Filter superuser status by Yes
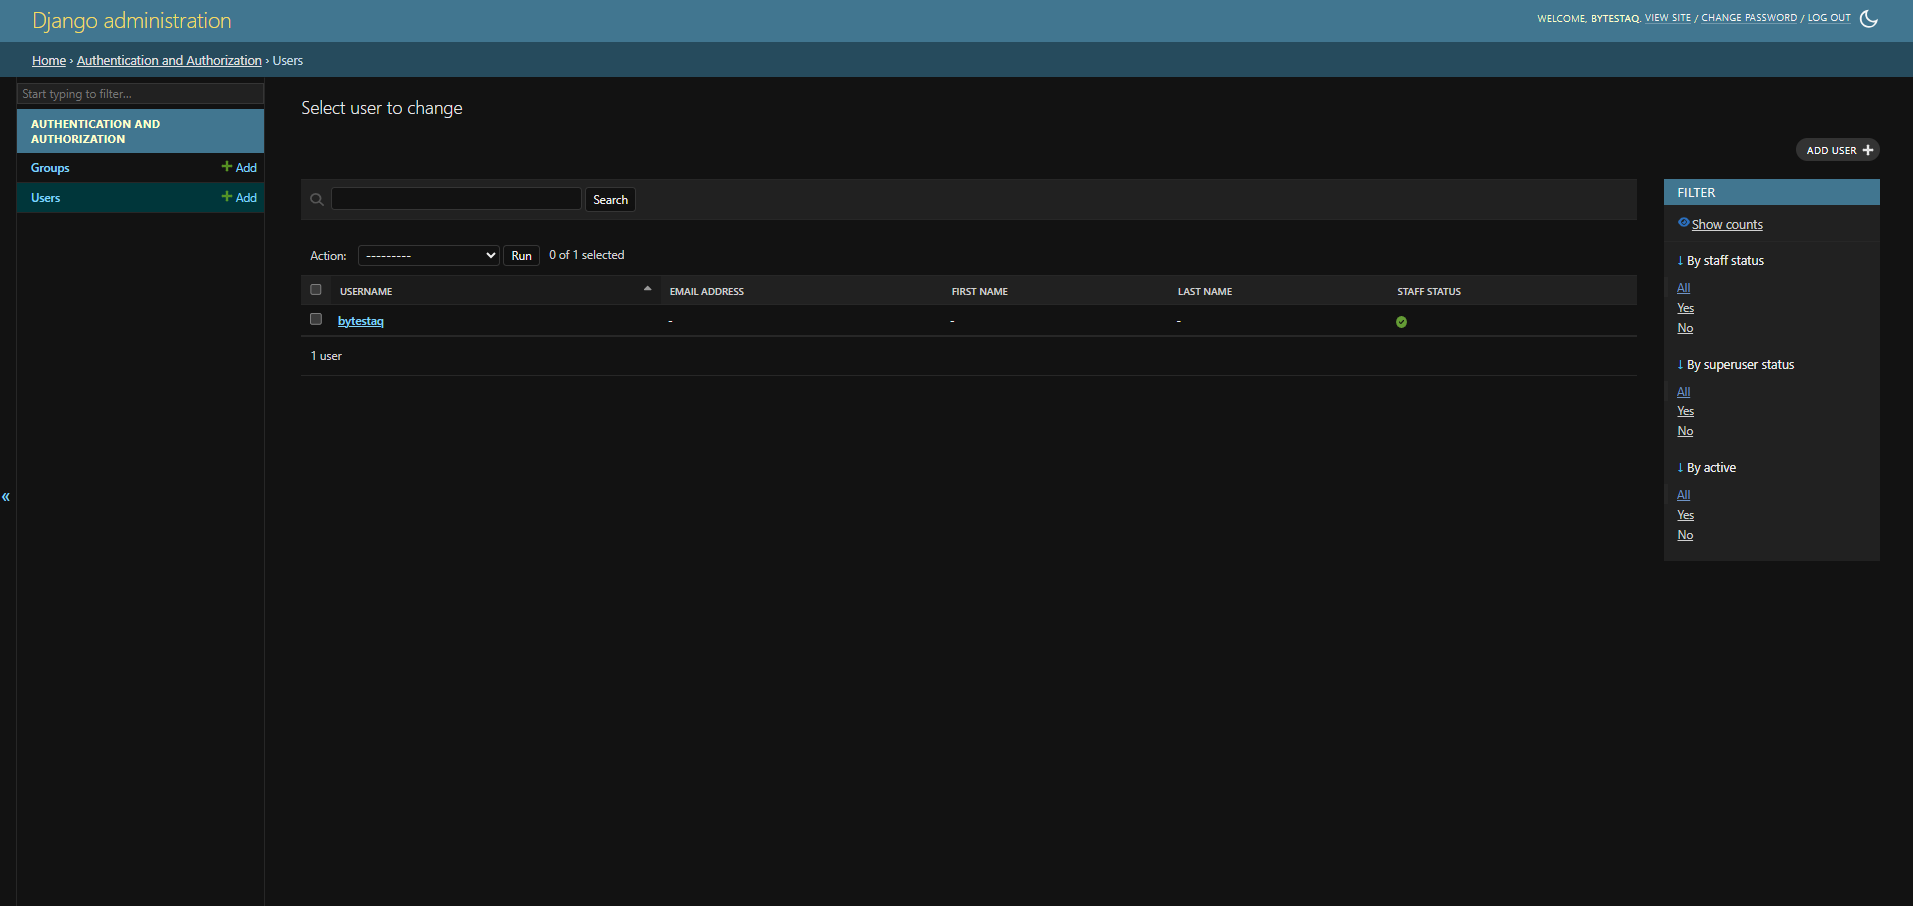Image resolution: width=1913 pixels, height=906 pixels. pyautogui.click(x=1685, y=411)
